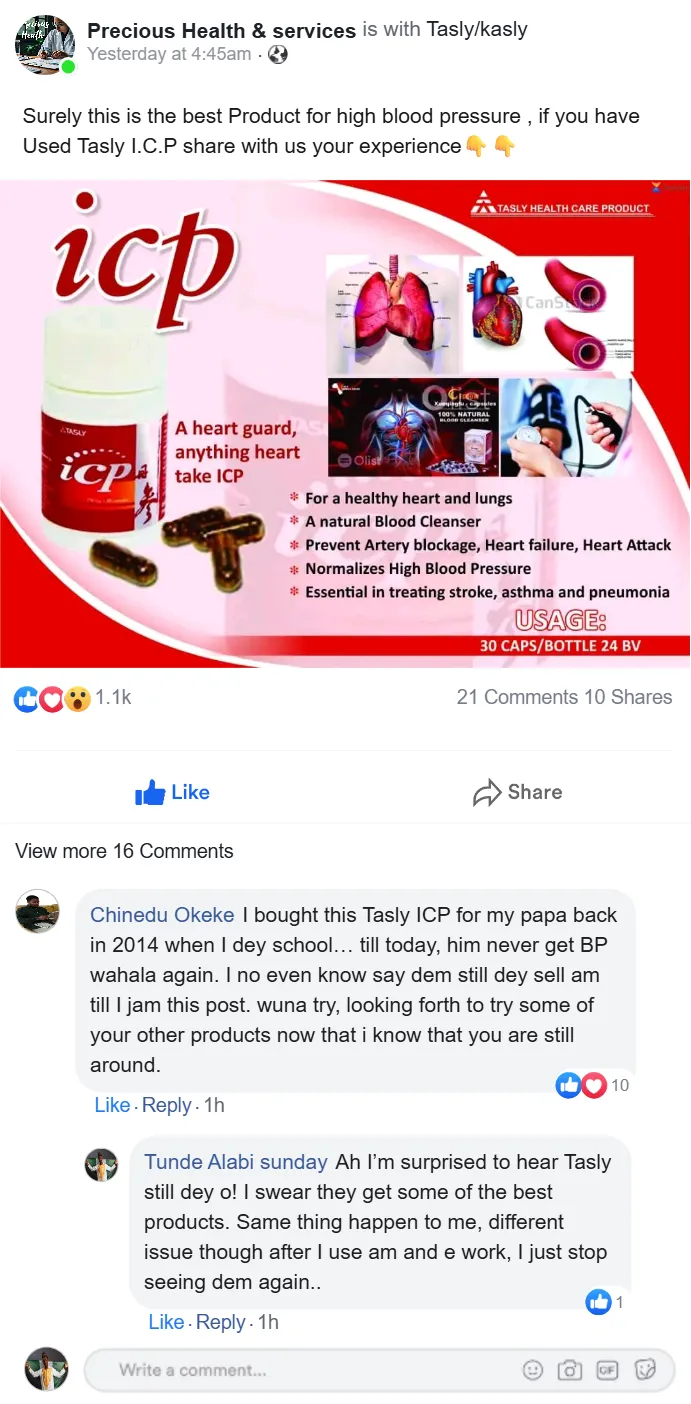
Task: Click the emoji icon in comment box
Action: [x=533, y=1370]
